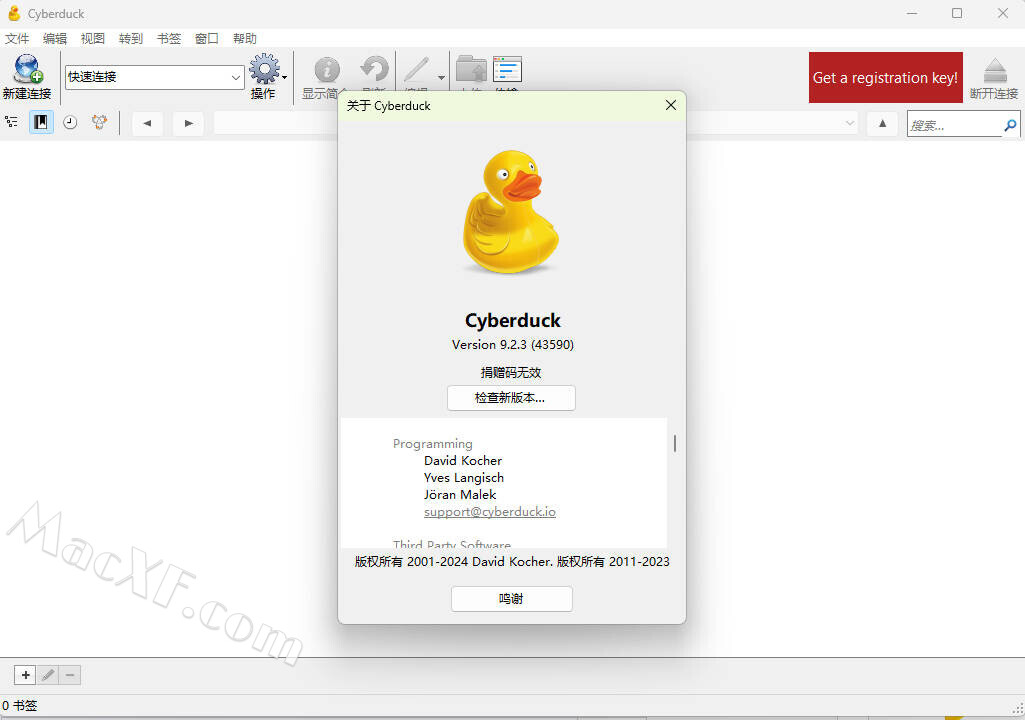
Task: Click the 显示简介 (Get Info) icon
Action: [326, 70]
